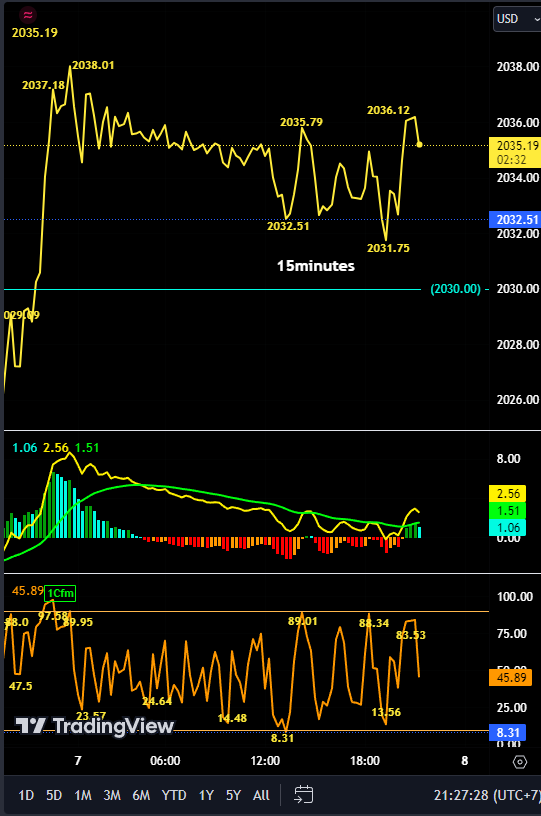Click the blue 2032.51 price axis label
The width and height of the screenshot is (541, 816).
coord(515,220)
